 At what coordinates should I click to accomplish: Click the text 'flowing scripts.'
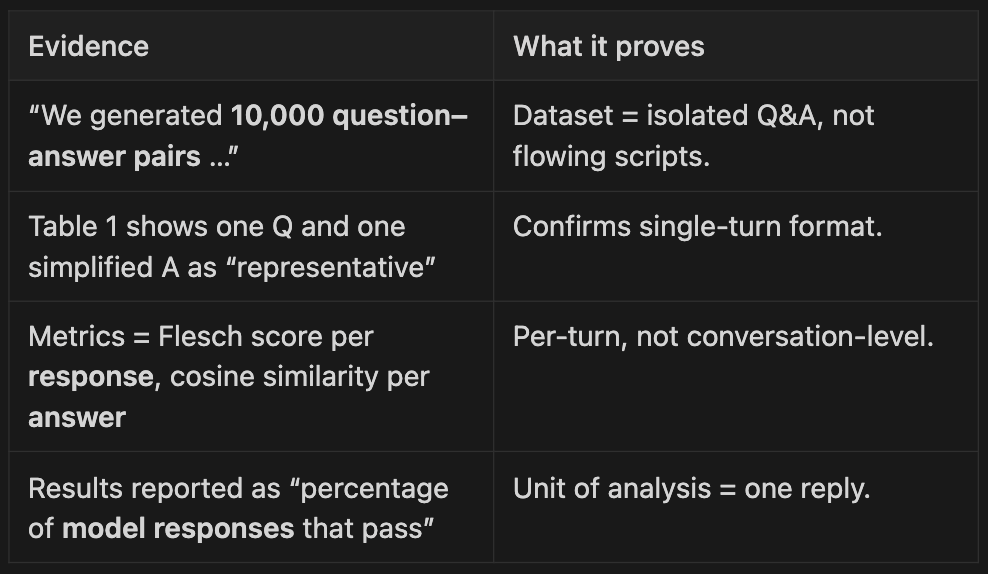pos(610,157)
